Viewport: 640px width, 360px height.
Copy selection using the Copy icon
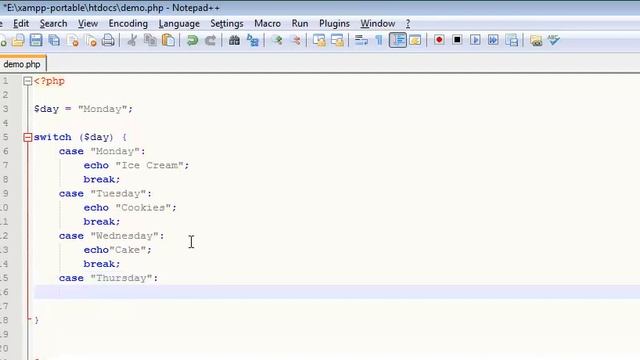[x=150, y=40]
